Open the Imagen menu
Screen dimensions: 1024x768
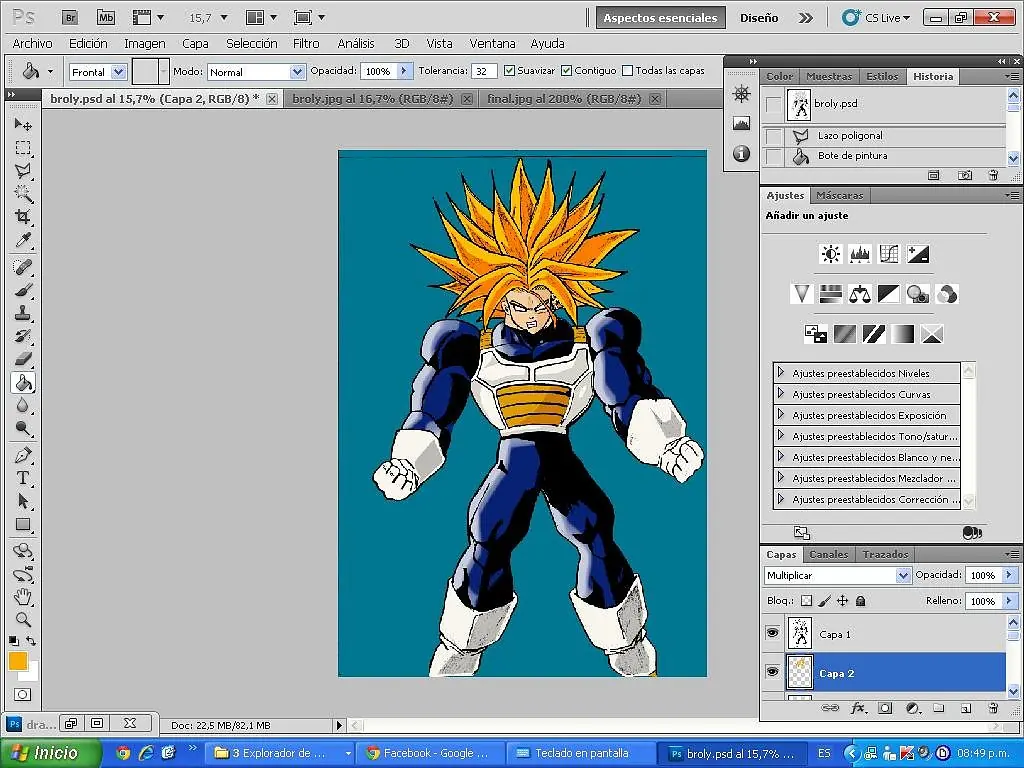pos(144,44)
